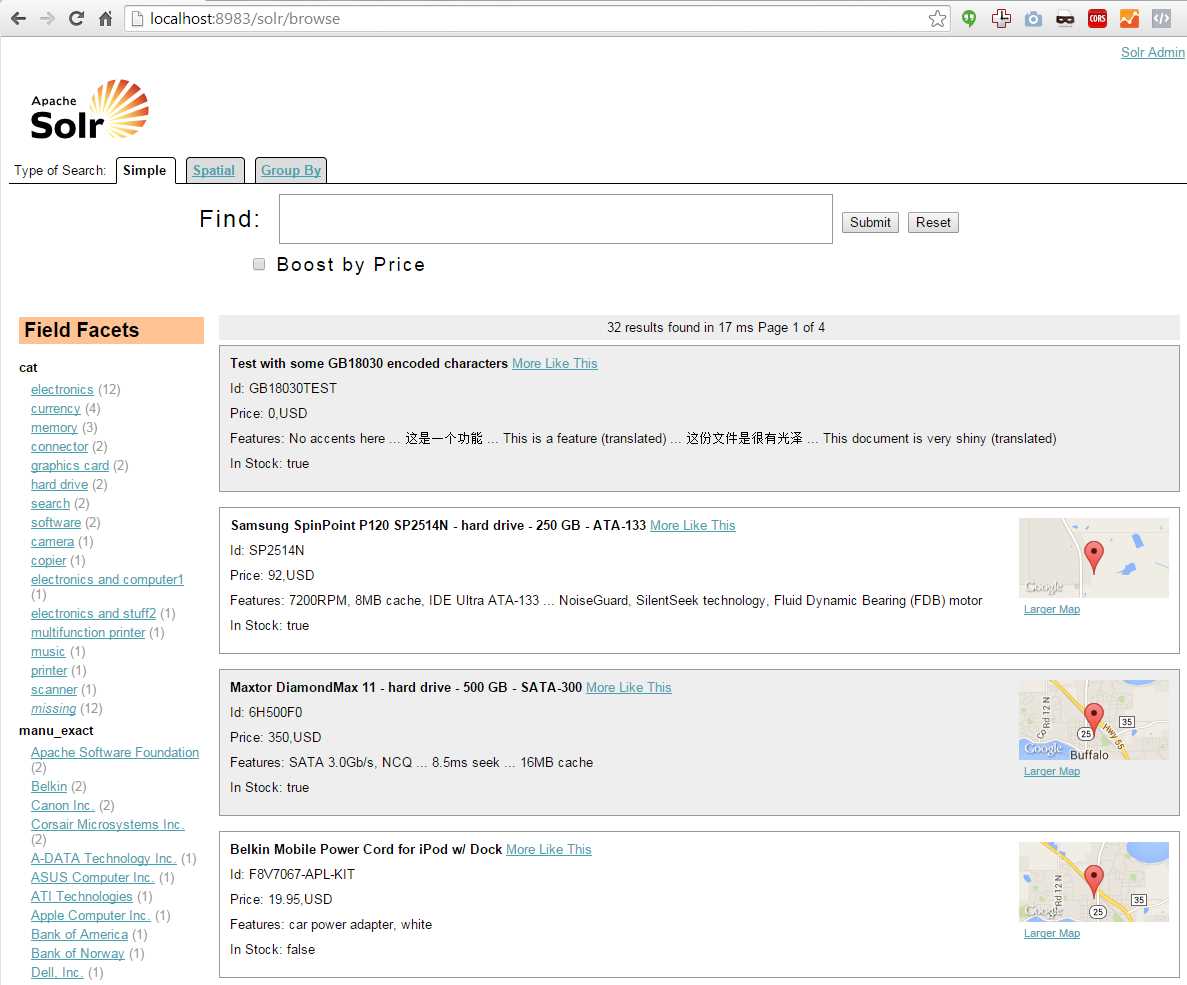
Task: Open Larger Map for Samsung SpinPoint
Action: pos(1051,609)
